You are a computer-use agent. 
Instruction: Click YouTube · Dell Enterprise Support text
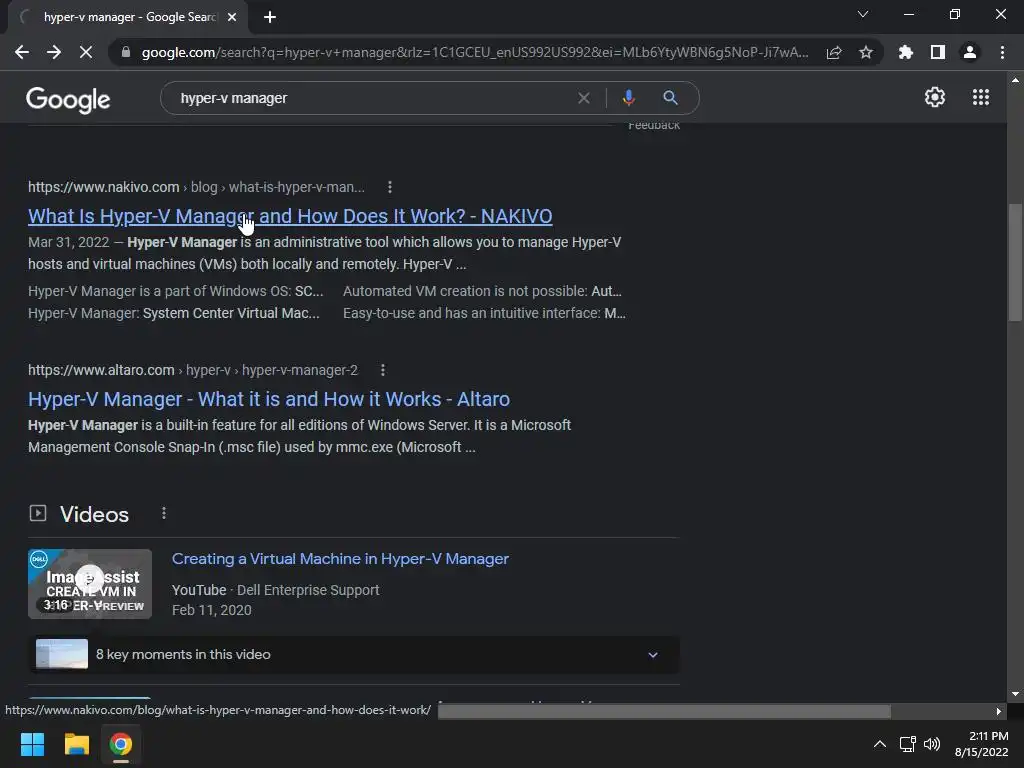coord(276,590)
